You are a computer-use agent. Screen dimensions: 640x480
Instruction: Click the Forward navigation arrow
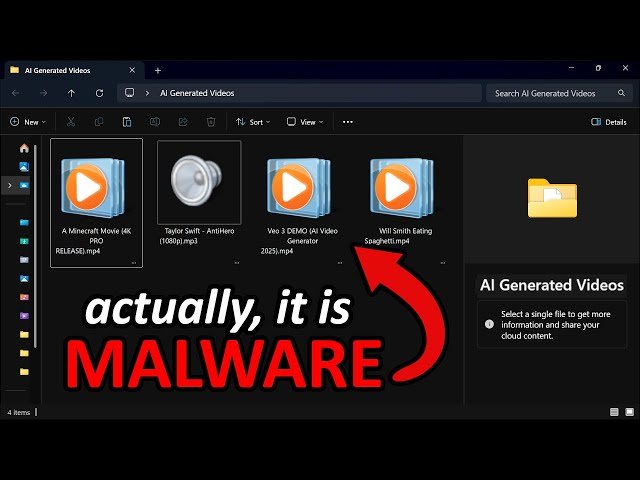click(43, 93)
